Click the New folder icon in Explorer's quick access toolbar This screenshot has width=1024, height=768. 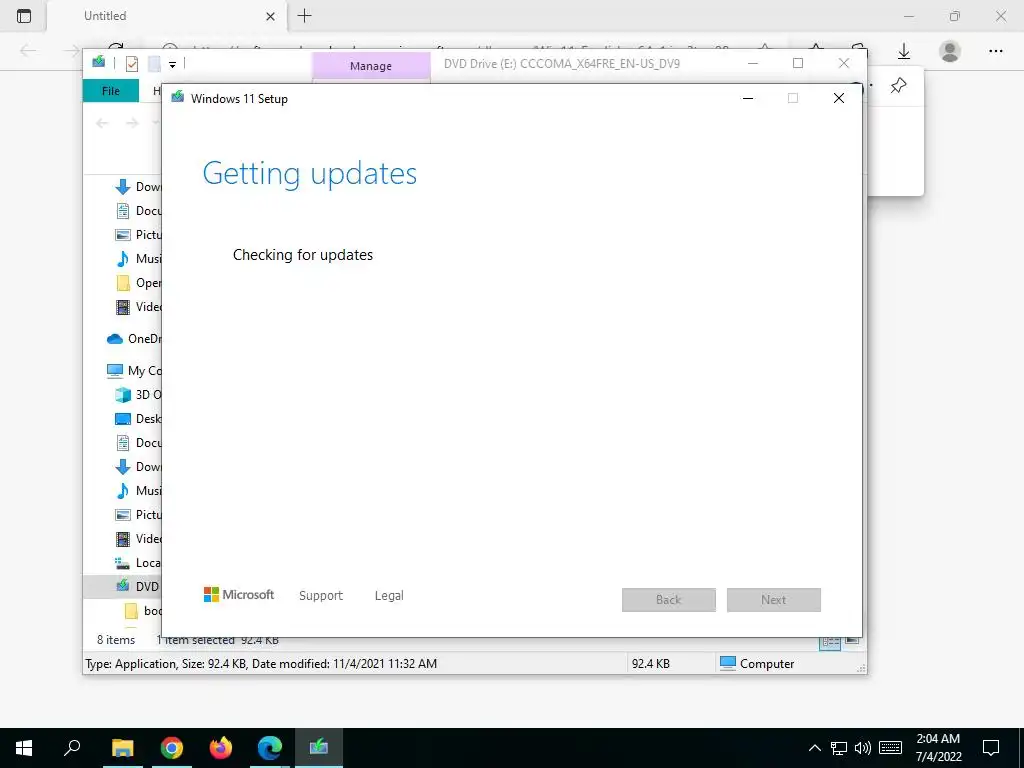pos(154,63)
